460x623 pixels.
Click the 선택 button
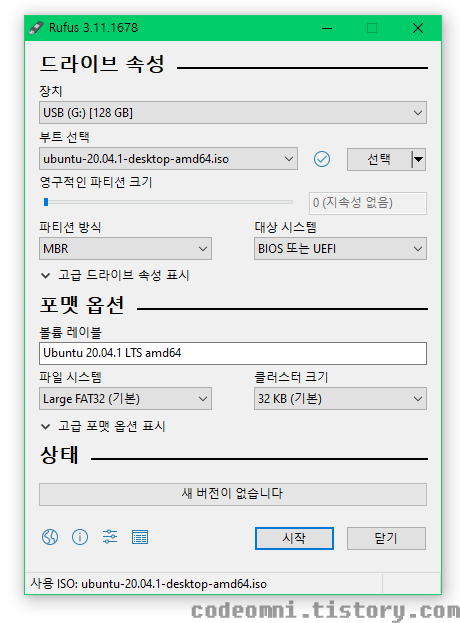379,160
